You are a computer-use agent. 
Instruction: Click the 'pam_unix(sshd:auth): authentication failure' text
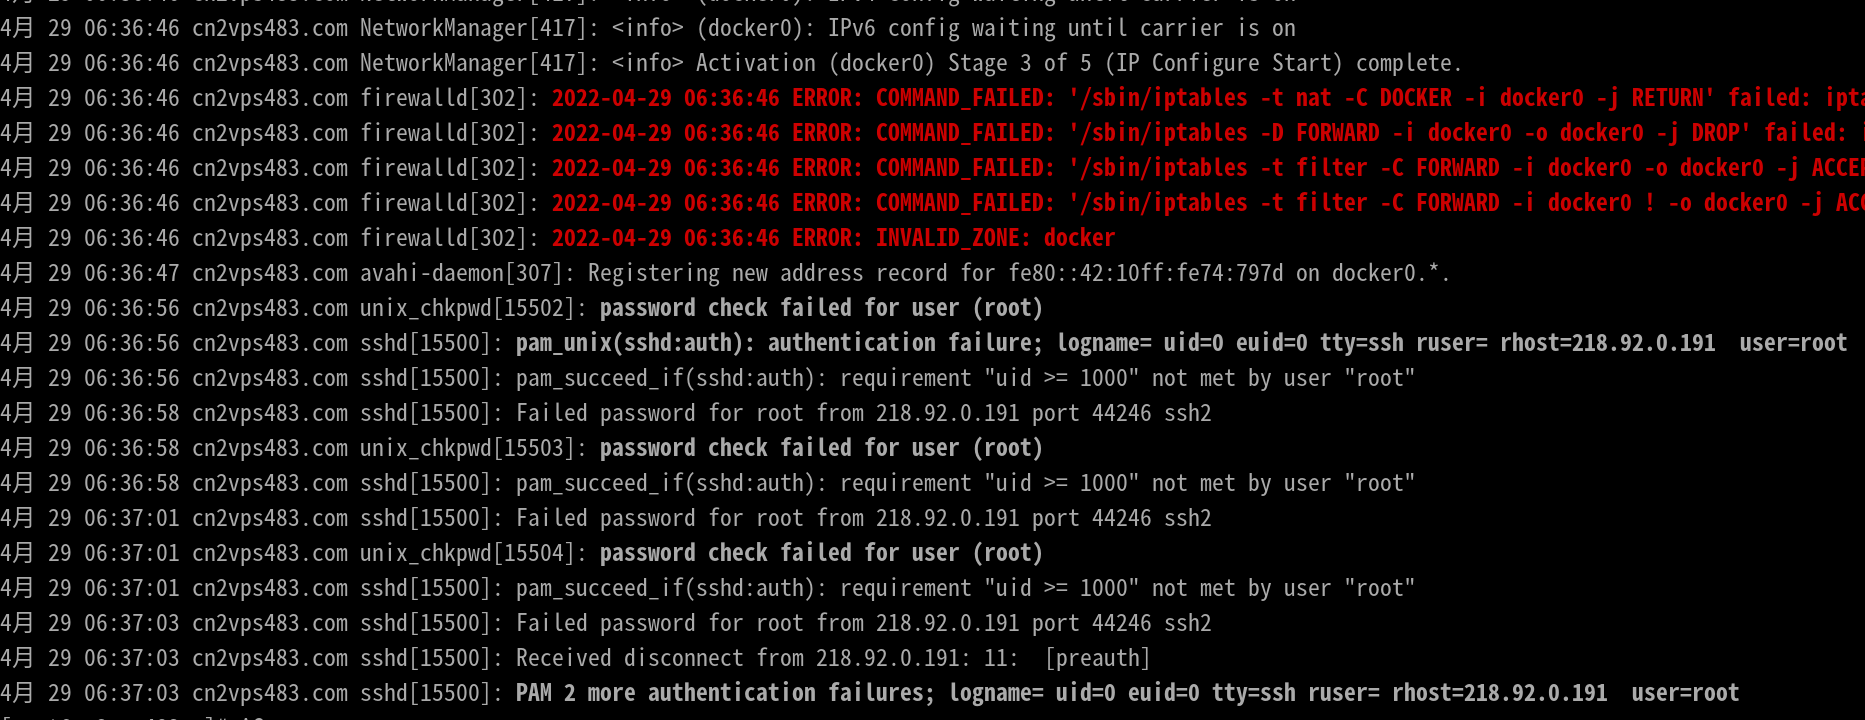[x=779, y=343]
